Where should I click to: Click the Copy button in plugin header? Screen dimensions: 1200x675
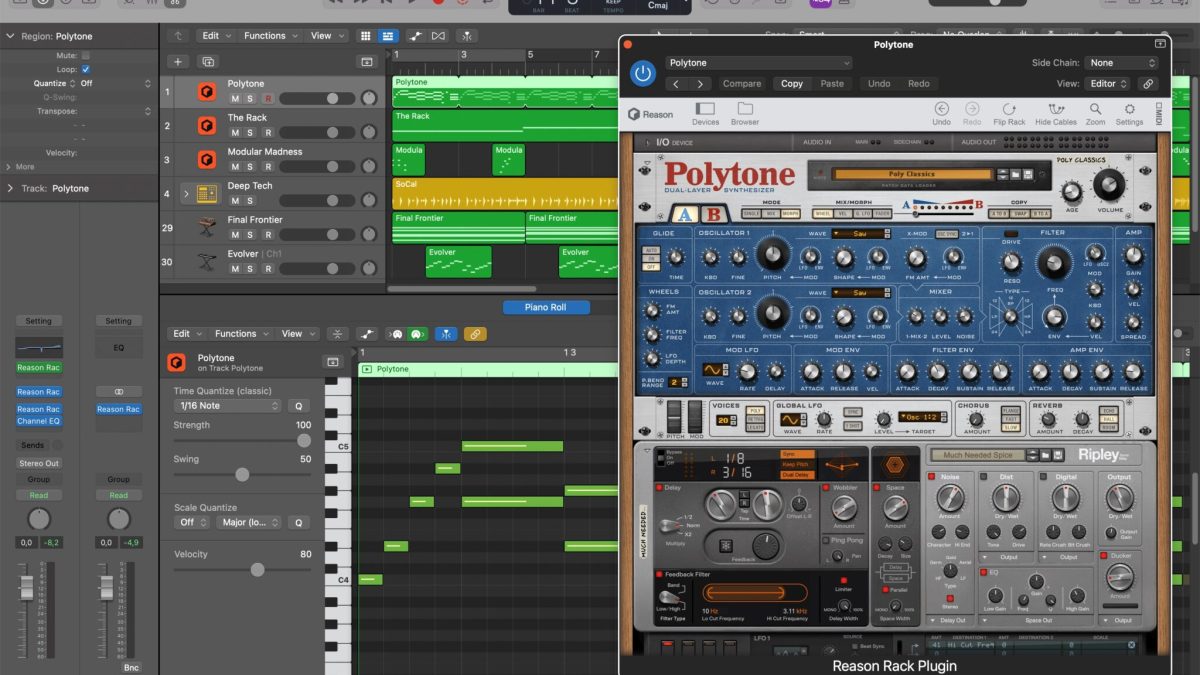tap(792, 84)
